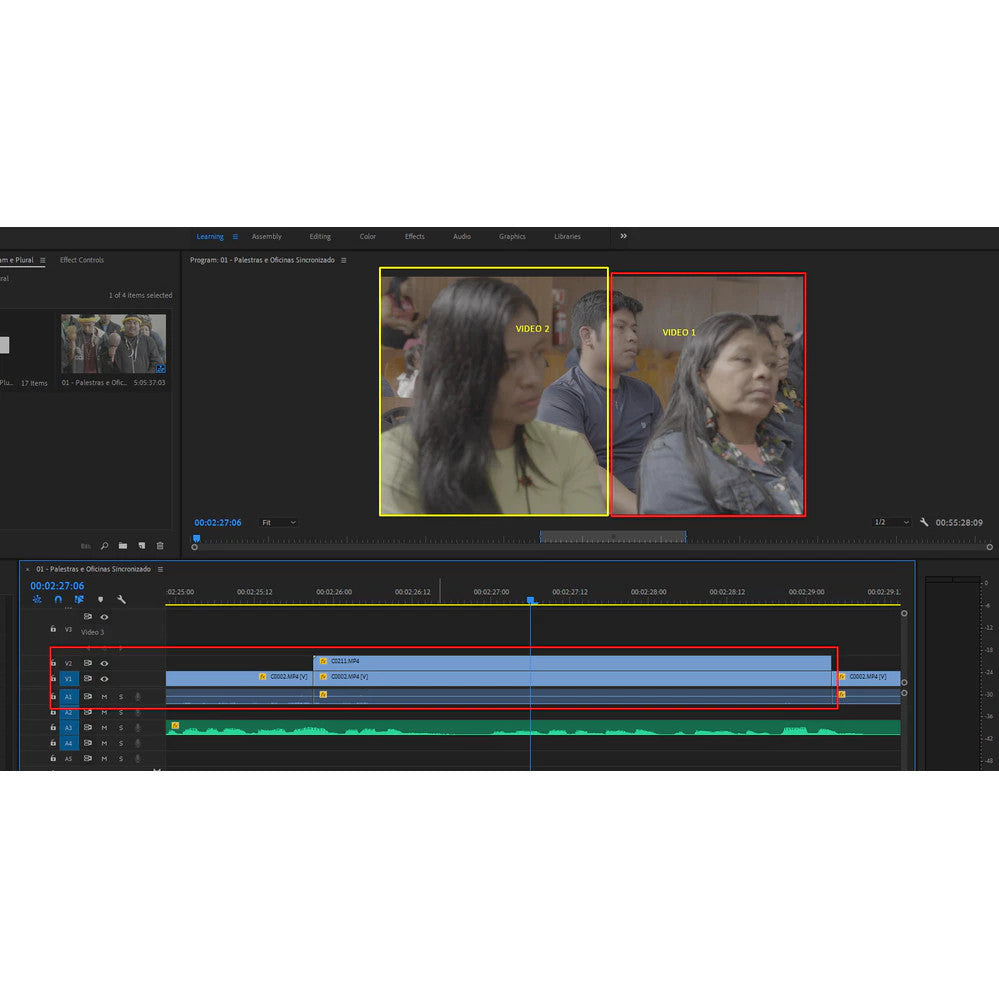Enable voice-over record on track A3
This screenshot has width=999, height=999.
[x=138, y=727]
